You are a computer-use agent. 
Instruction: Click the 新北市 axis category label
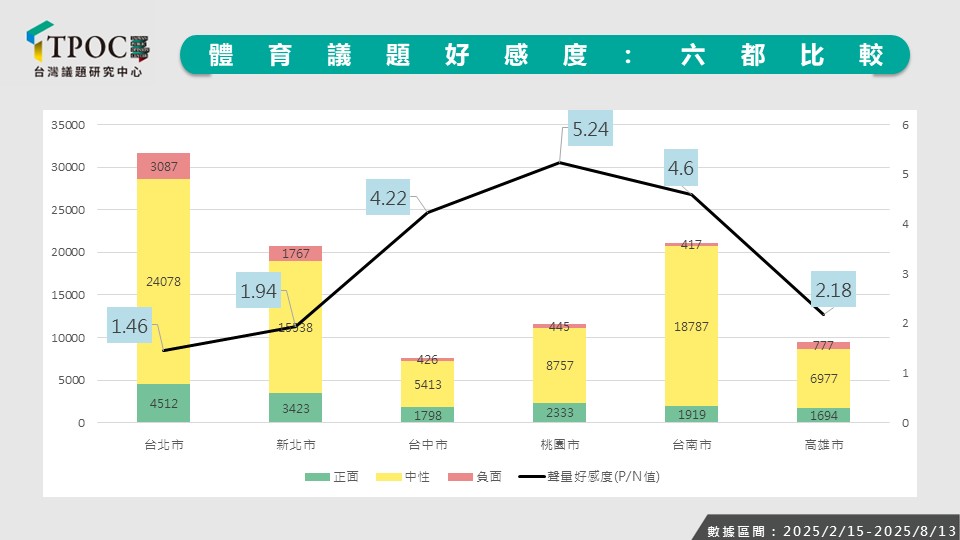[x=296, y=444]
